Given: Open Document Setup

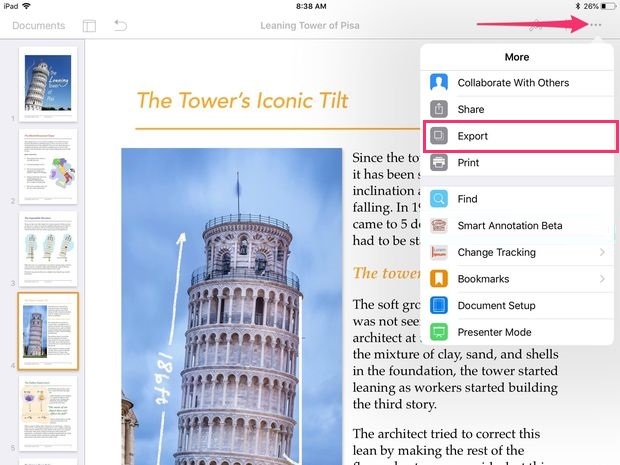Looking at the screenshot, I should [517, 306].
